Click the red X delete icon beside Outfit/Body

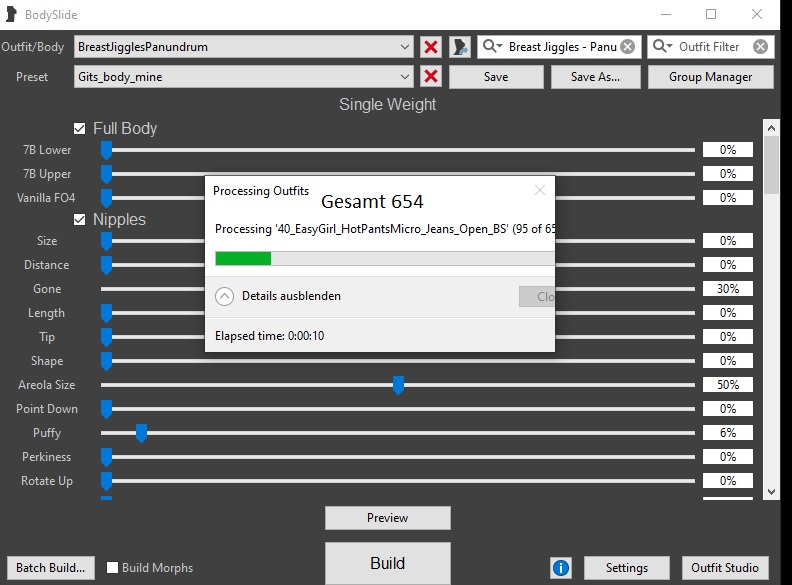pos(431,47)
